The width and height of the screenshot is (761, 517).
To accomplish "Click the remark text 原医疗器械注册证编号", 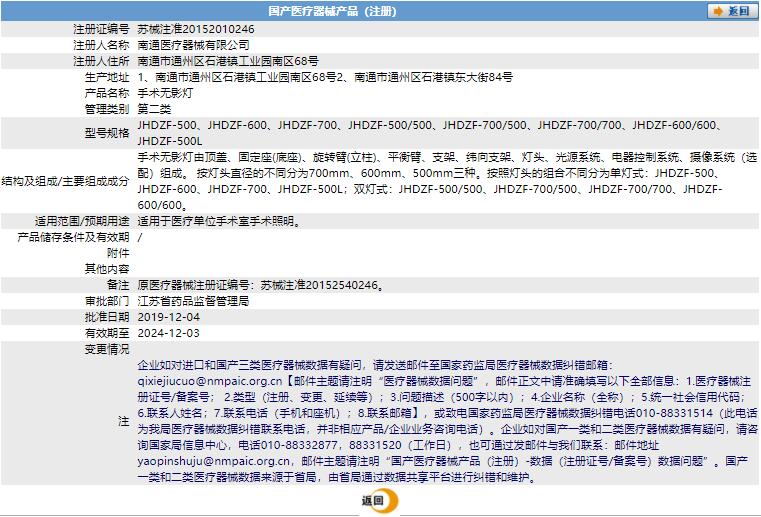I will [x=193, y=285].
